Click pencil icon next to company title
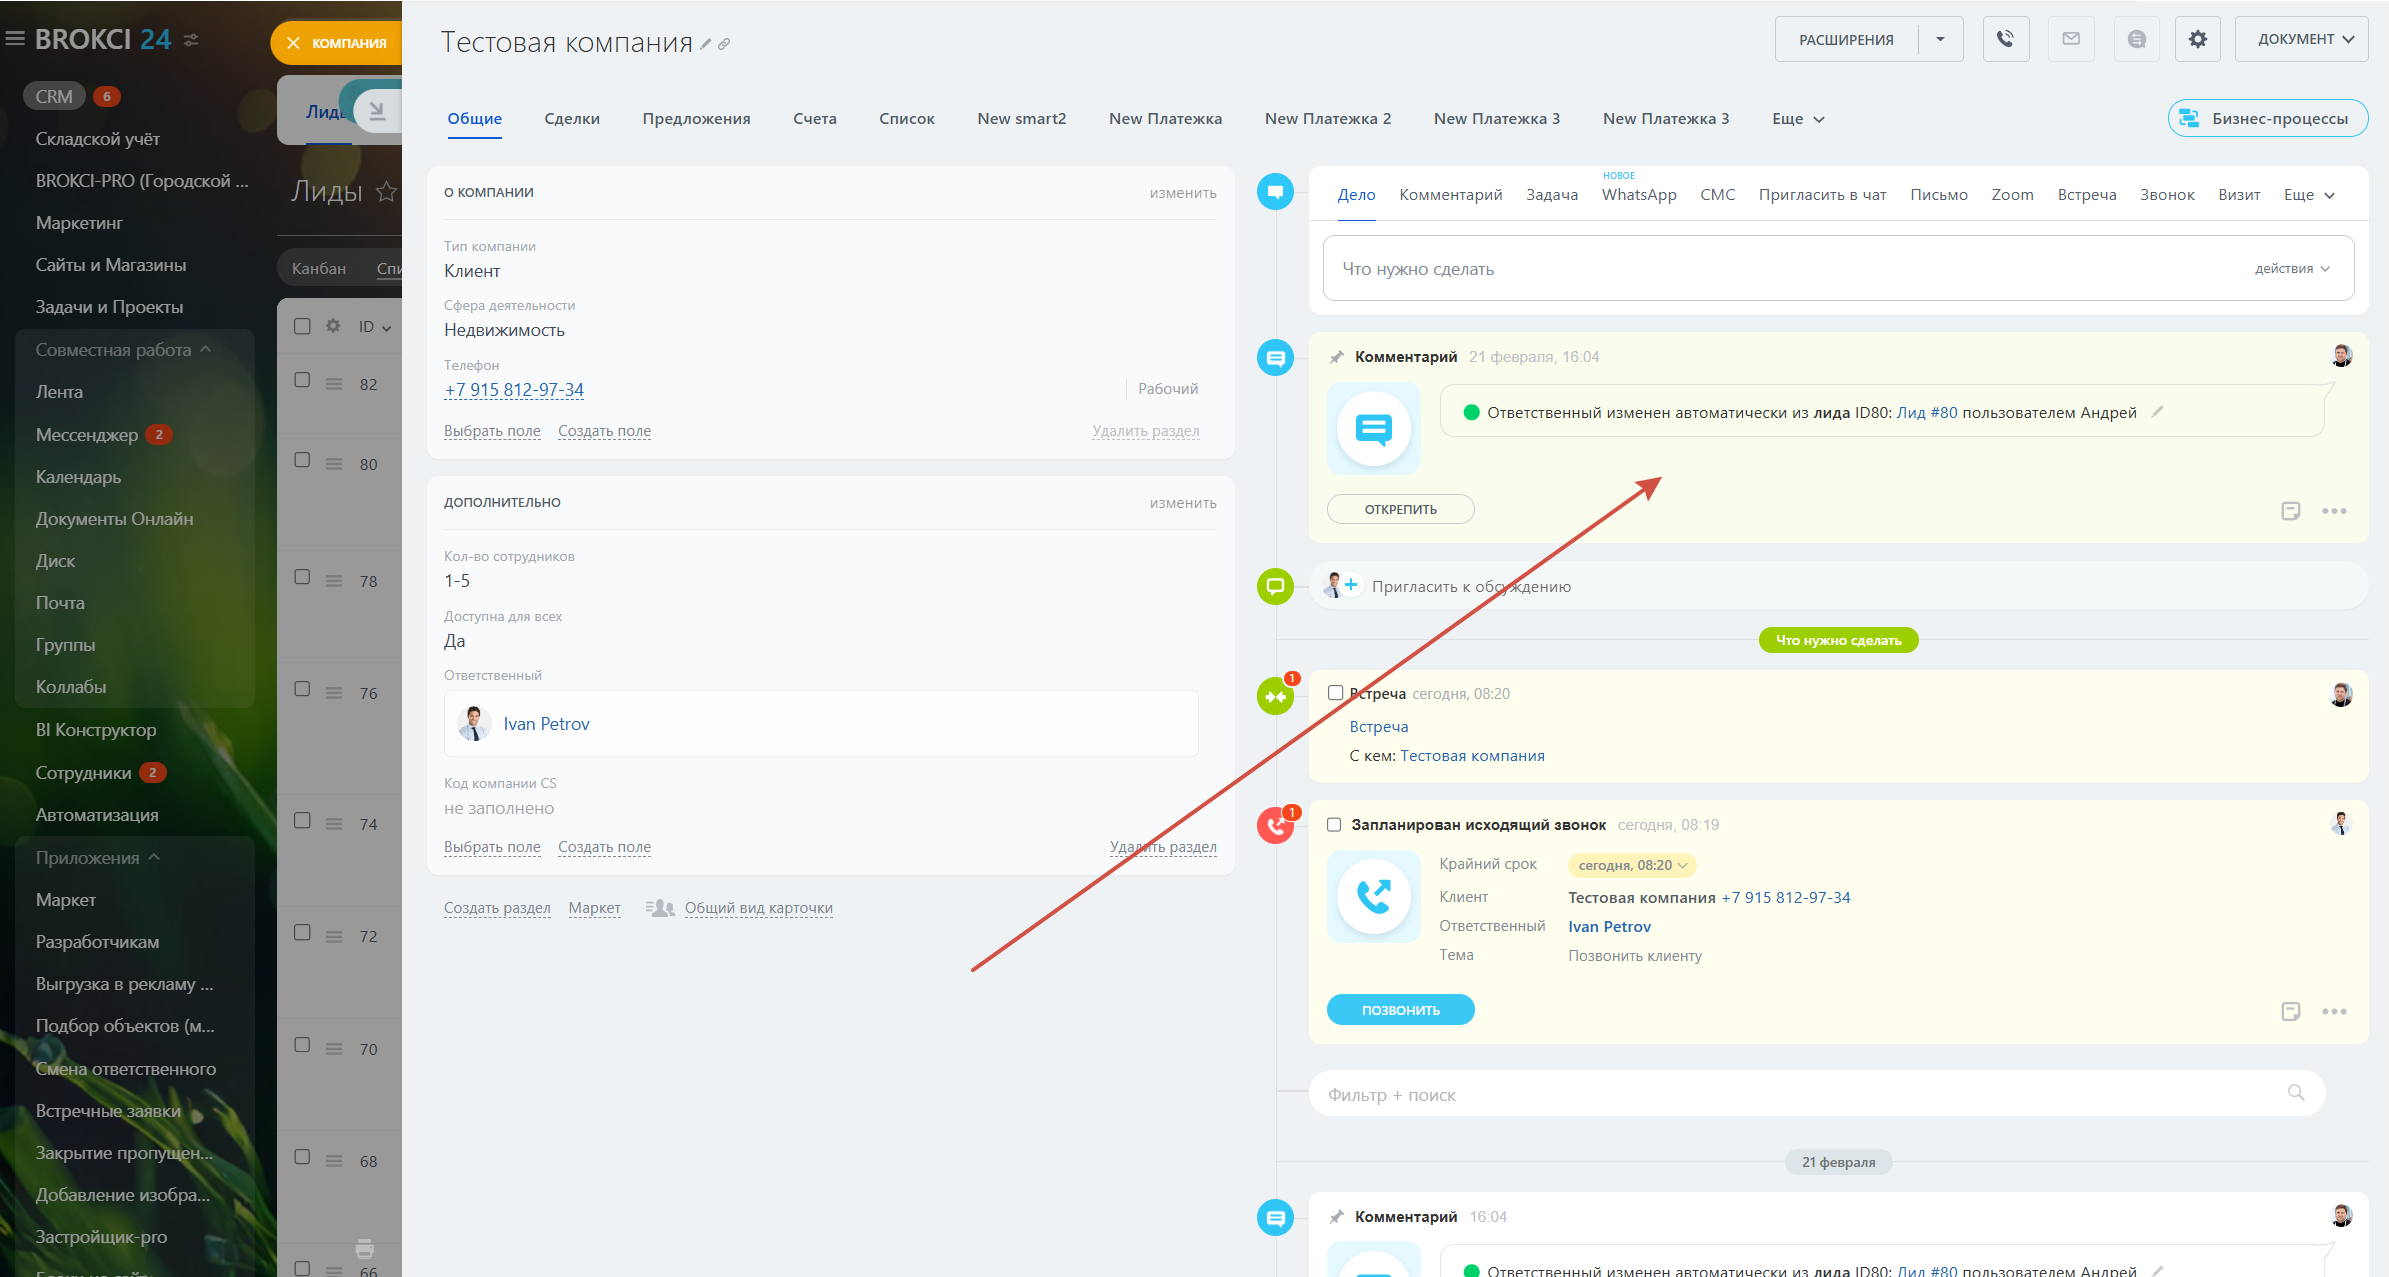The width and height of the screenshot is (2389, 1277). (x=706, y=44)
